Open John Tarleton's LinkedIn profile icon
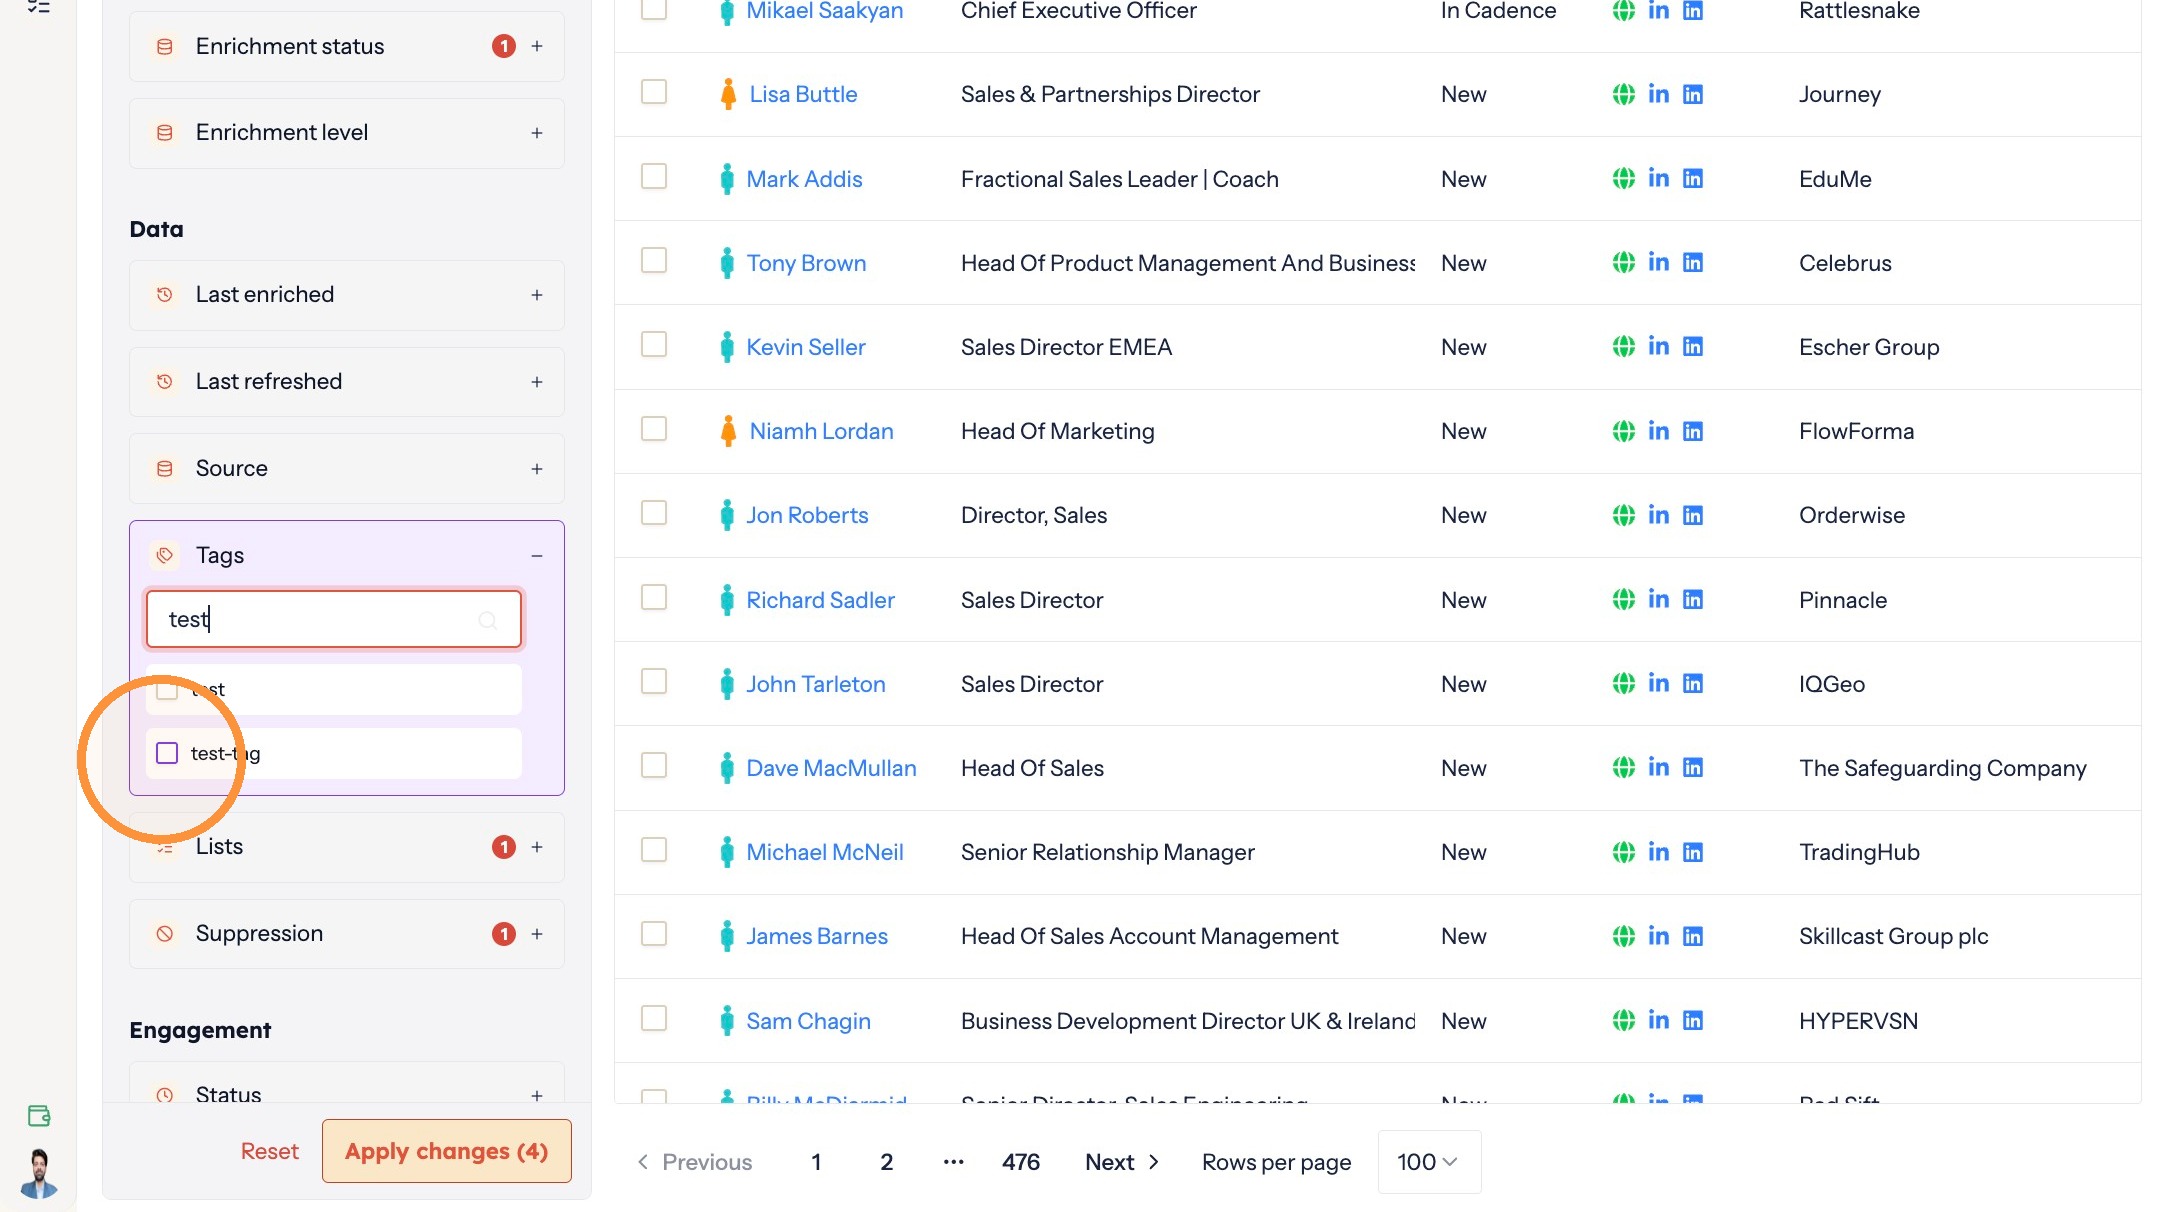This screenshot has height=1212, width=2168. click(1658, 683)
